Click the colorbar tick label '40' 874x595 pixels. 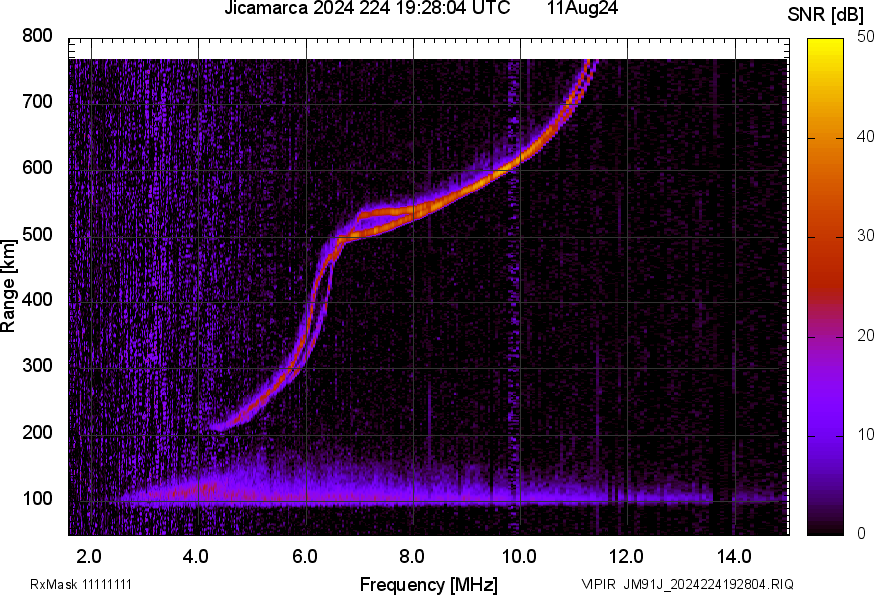(x=865, y=136)
